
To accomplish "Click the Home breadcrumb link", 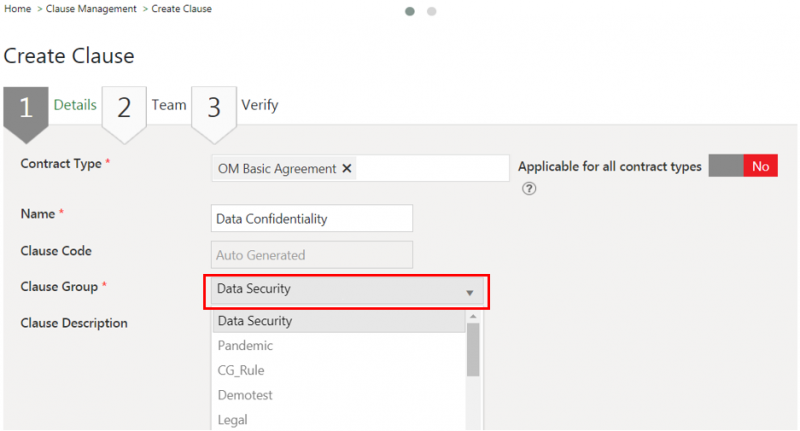I will point(17,9).
